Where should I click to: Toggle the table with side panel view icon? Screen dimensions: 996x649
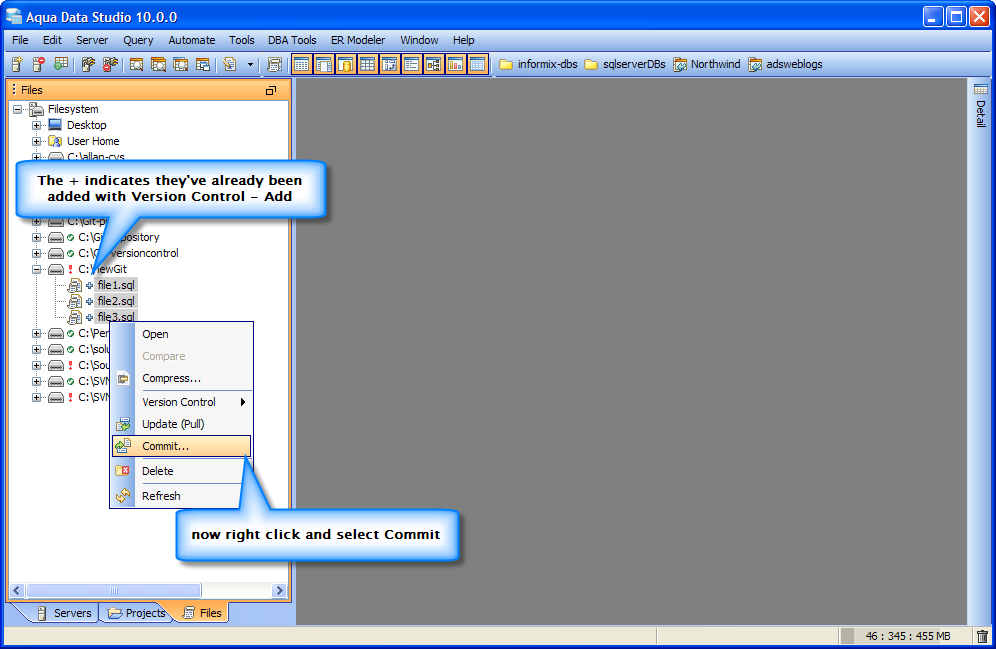click(324, 64)
